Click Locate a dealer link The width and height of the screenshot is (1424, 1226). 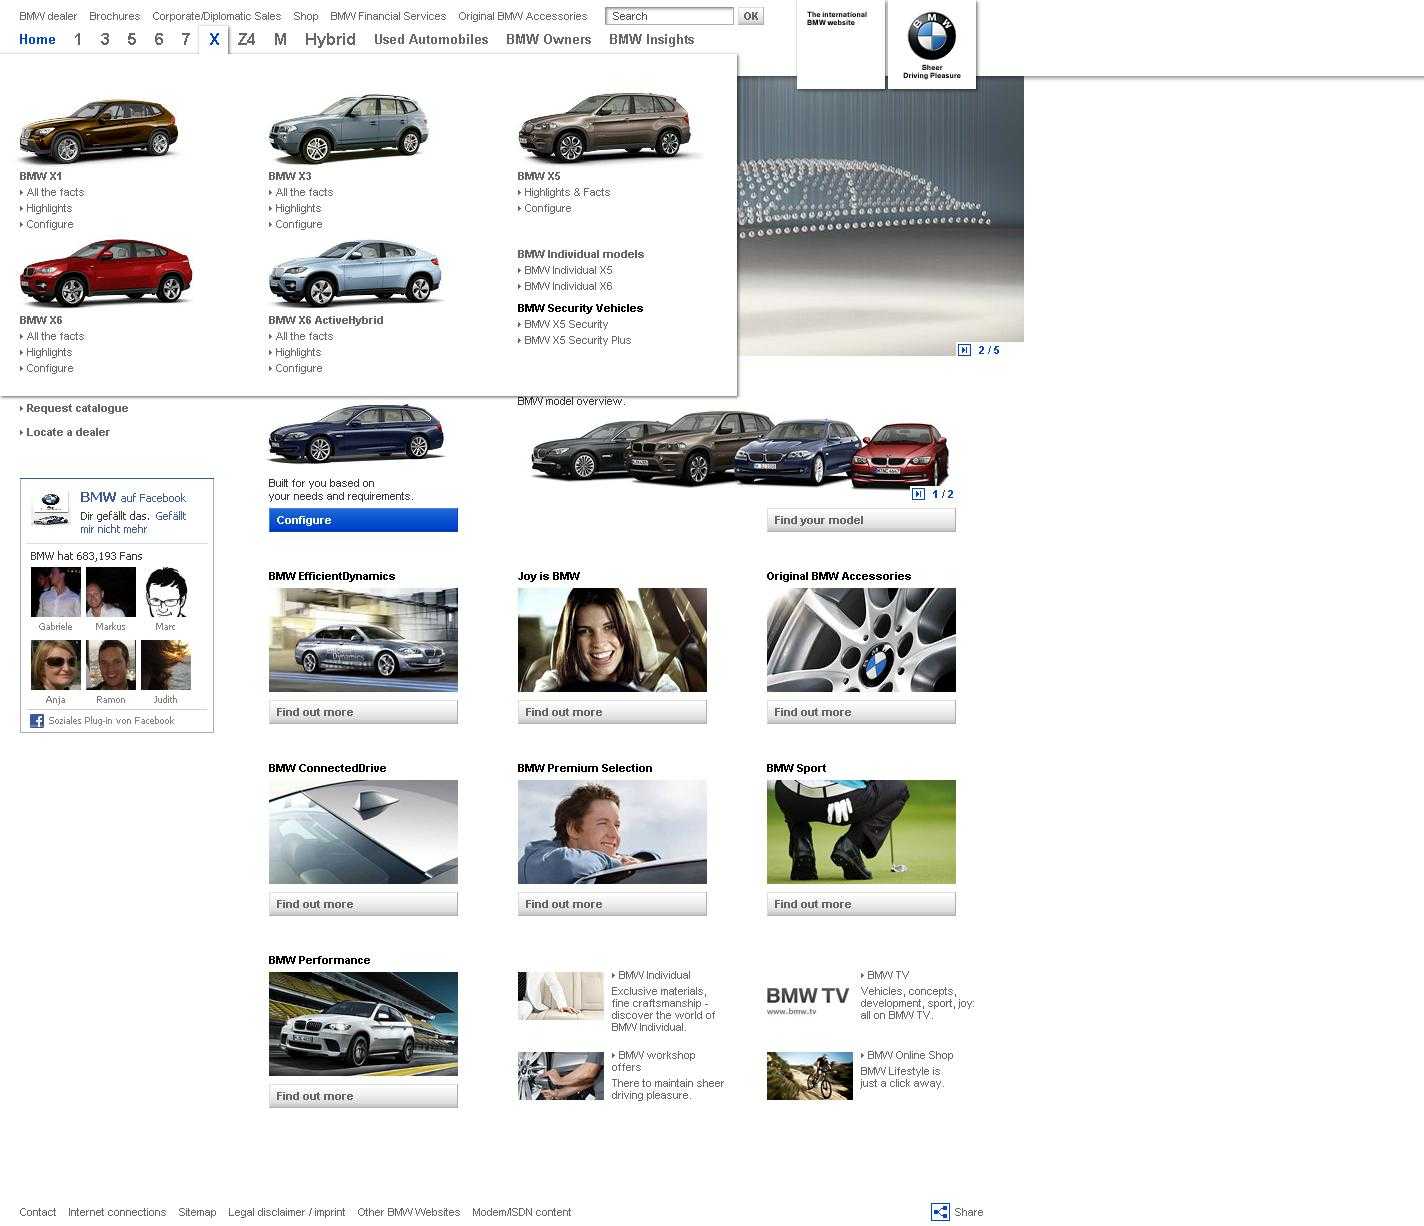click(68, 432)
